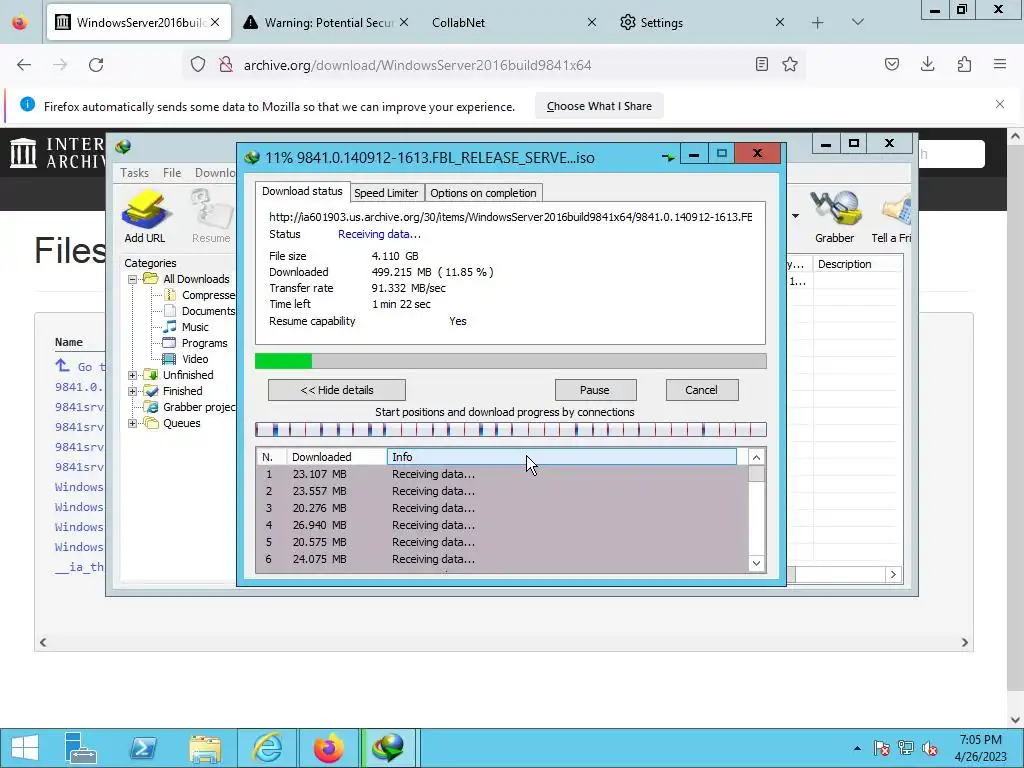
Task: Open PowerShell from the taskbar
Action: [143, 748]
